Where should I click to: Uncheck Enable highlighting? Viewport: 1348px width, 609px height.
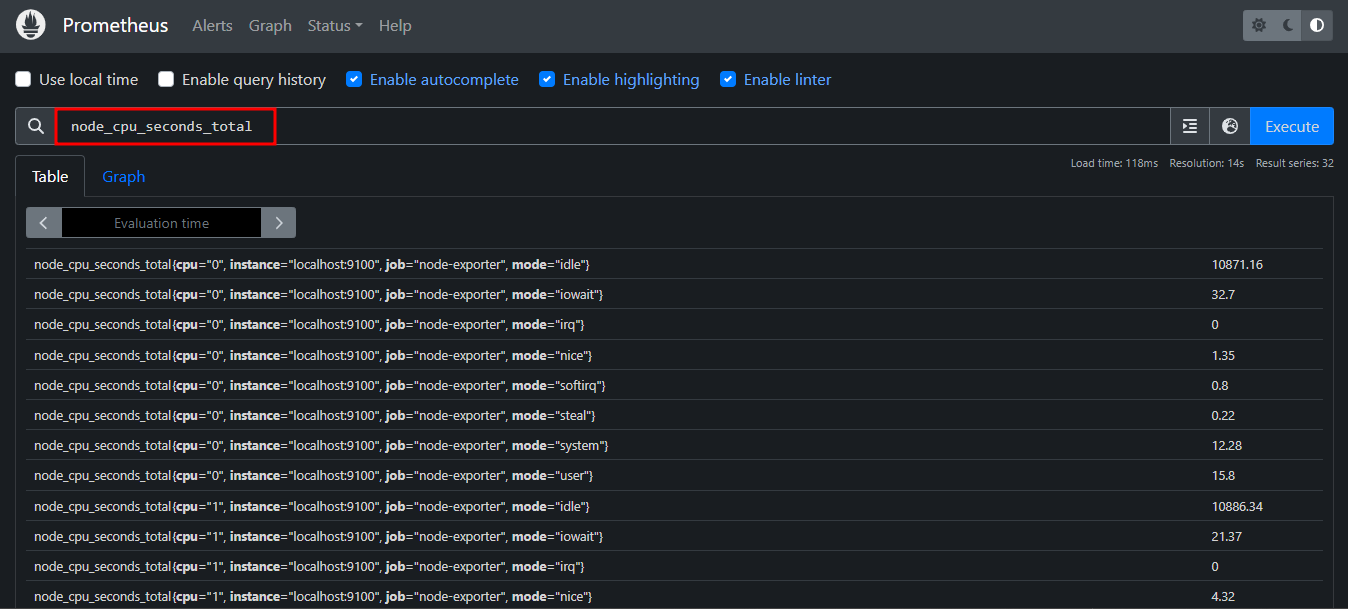[547, 79]
